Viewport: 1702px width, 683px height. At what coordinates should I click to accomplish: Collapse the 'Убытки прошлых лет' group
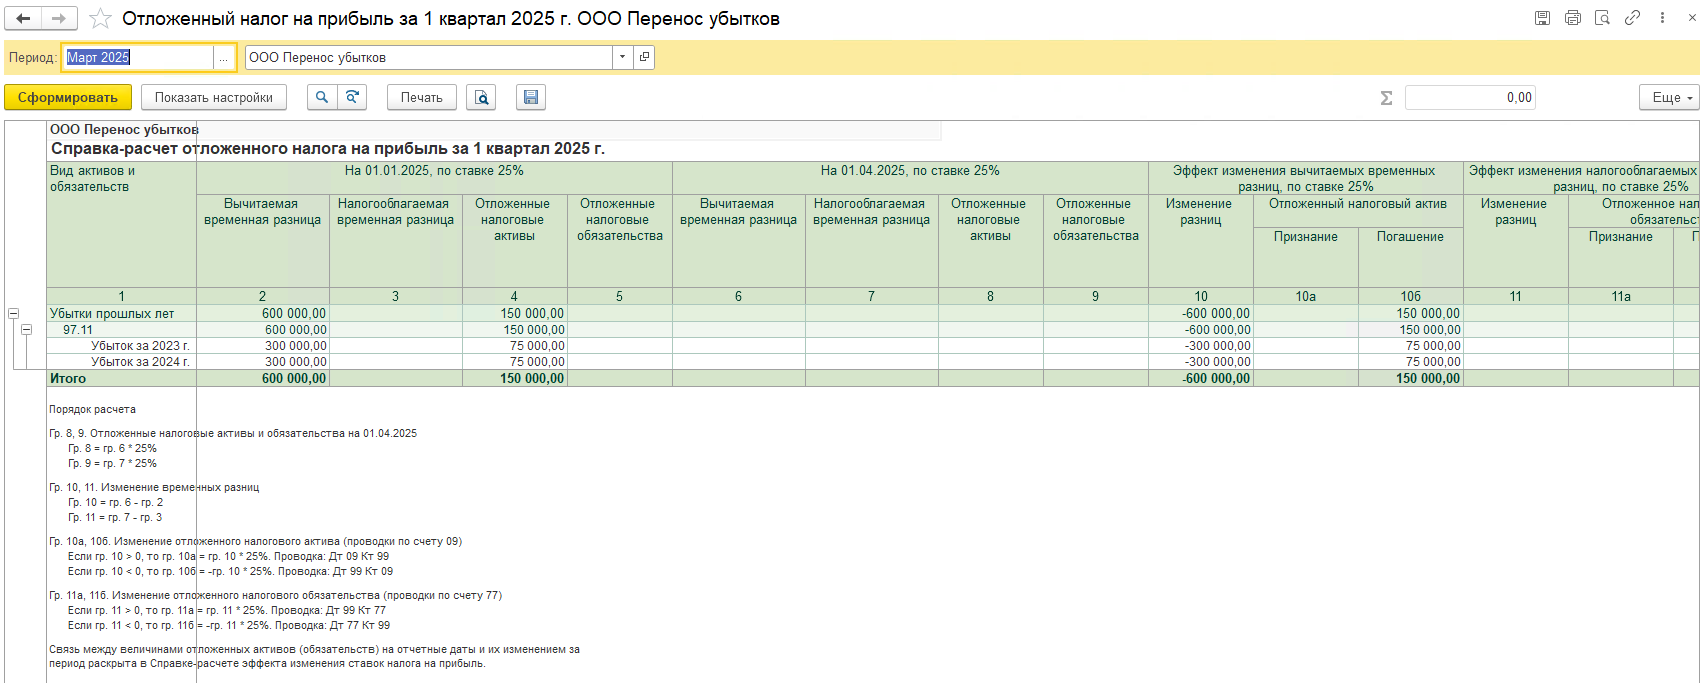click(x=14, y=313)
